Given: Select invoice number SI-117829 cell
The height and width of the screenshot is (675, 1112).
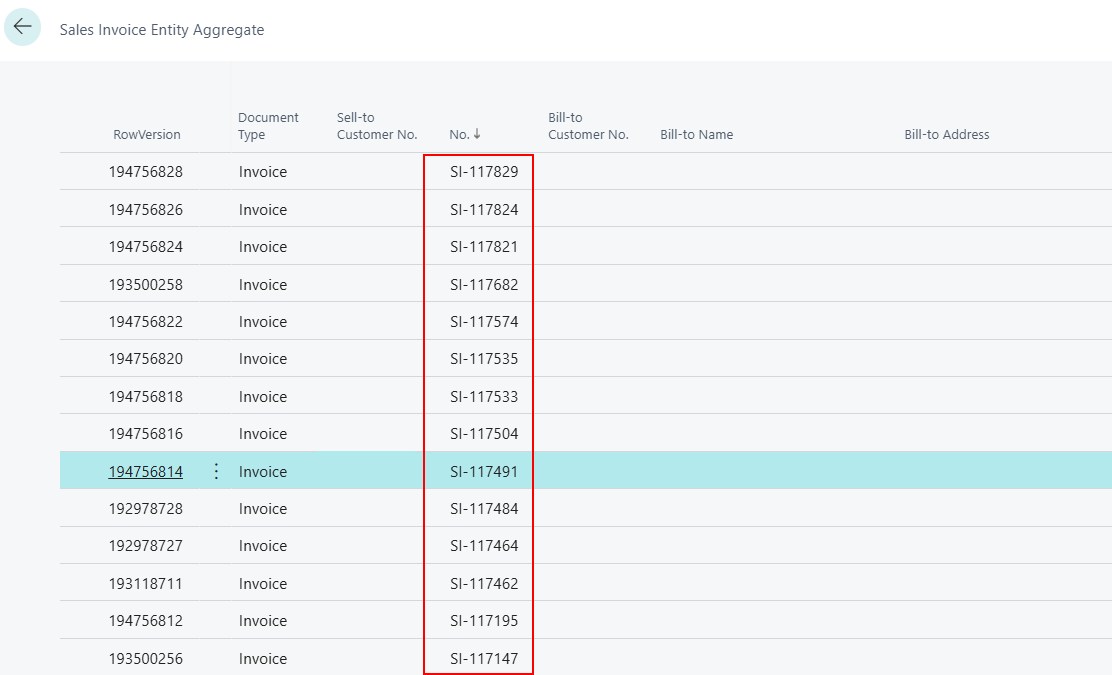Looking at the screenshot, I should pyautogui.click(x=484, y=172).
